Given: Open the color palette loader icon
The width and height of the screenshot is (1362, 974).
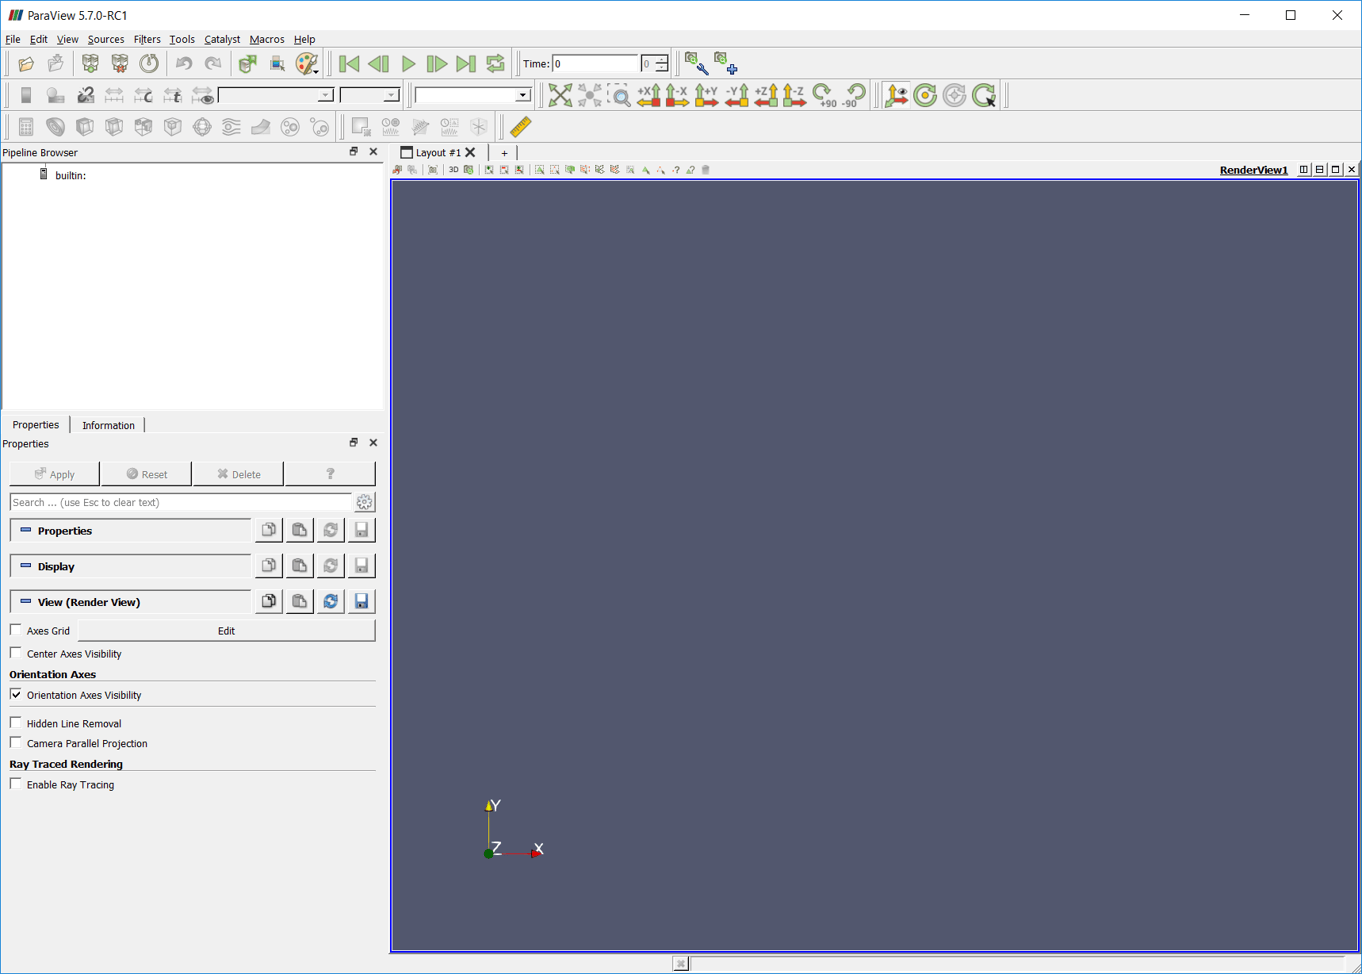Looking at the screenshot, I should point(307,64).
